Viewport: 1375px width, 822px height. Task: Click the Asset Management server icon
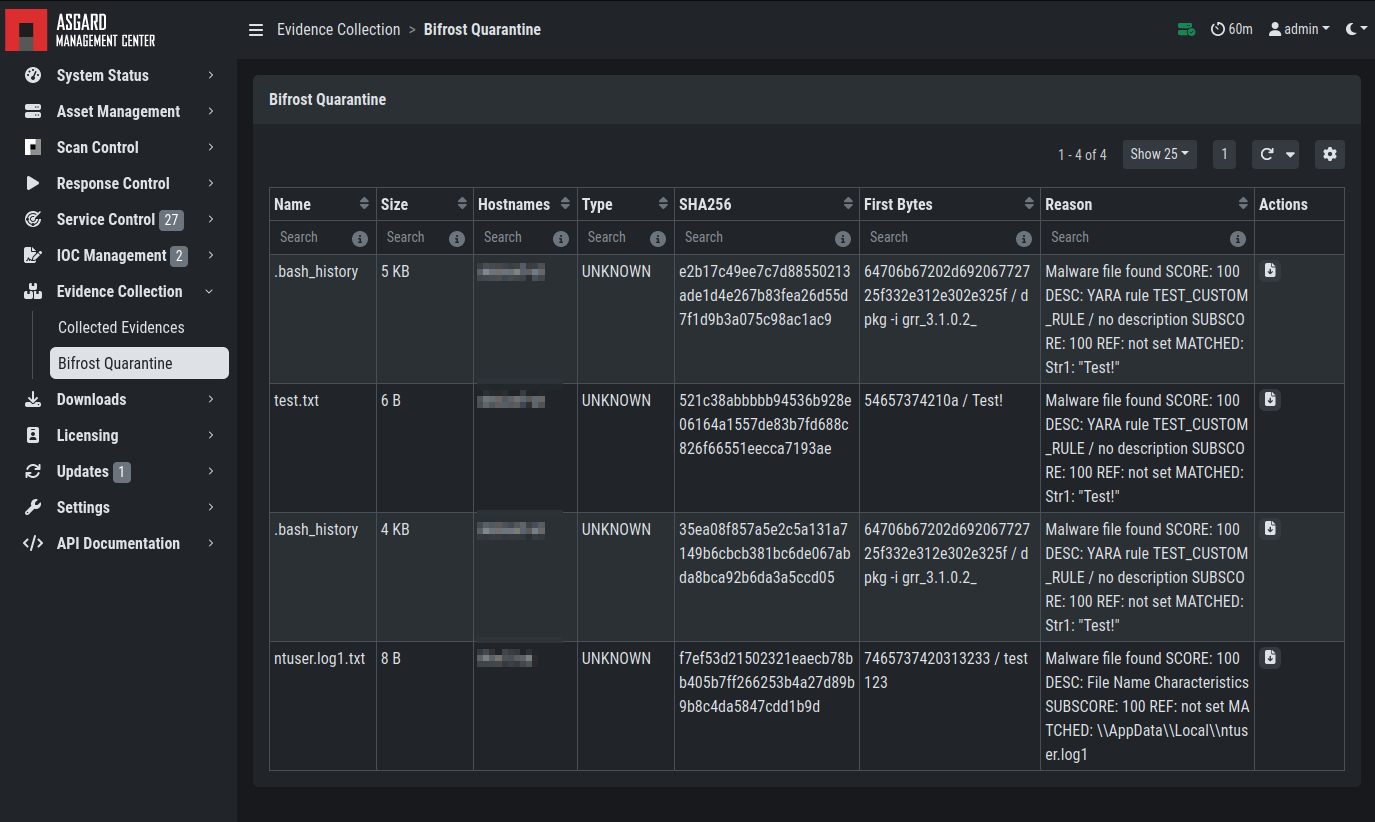(x=33, y=112)
